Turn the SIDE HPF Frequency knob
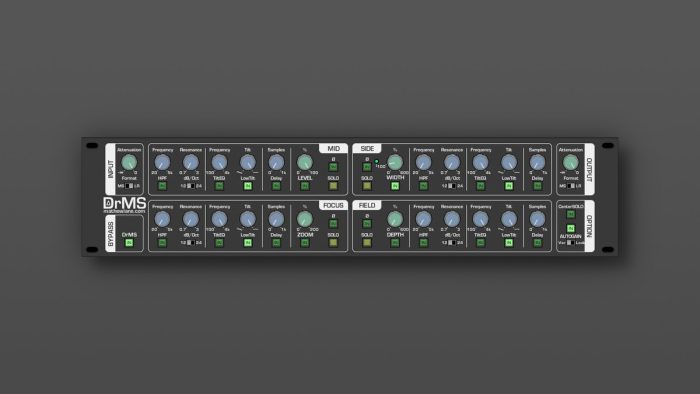 423,162
